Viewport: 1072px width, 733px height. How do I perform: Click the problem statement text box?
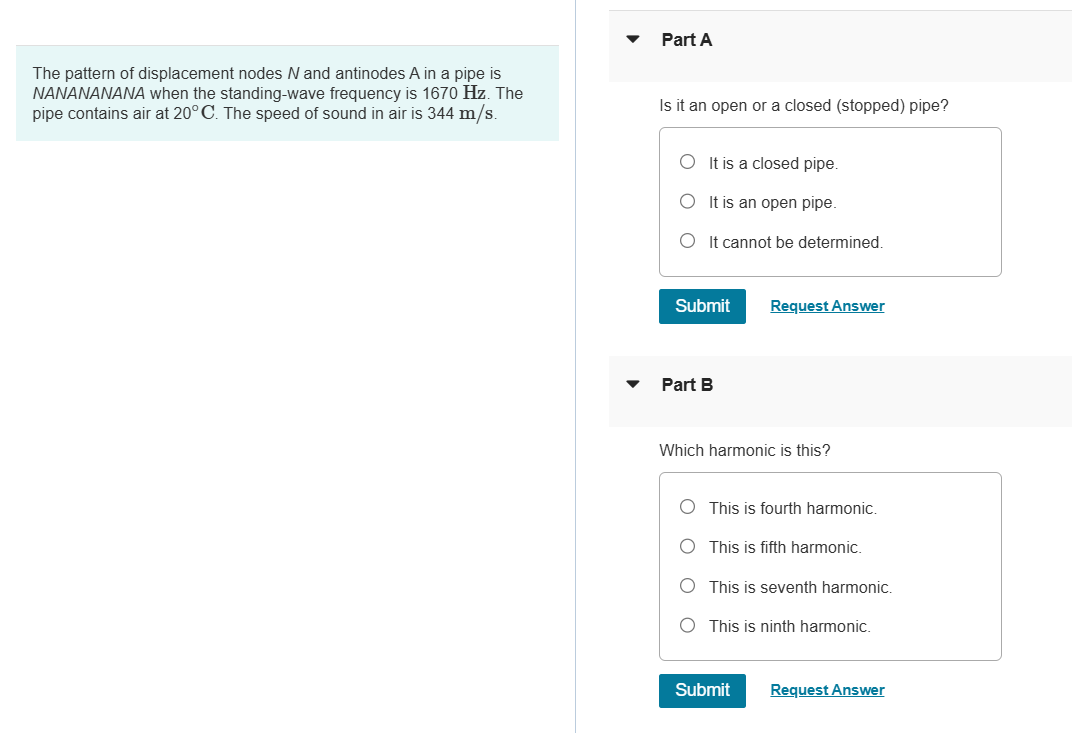coord(287,93)
